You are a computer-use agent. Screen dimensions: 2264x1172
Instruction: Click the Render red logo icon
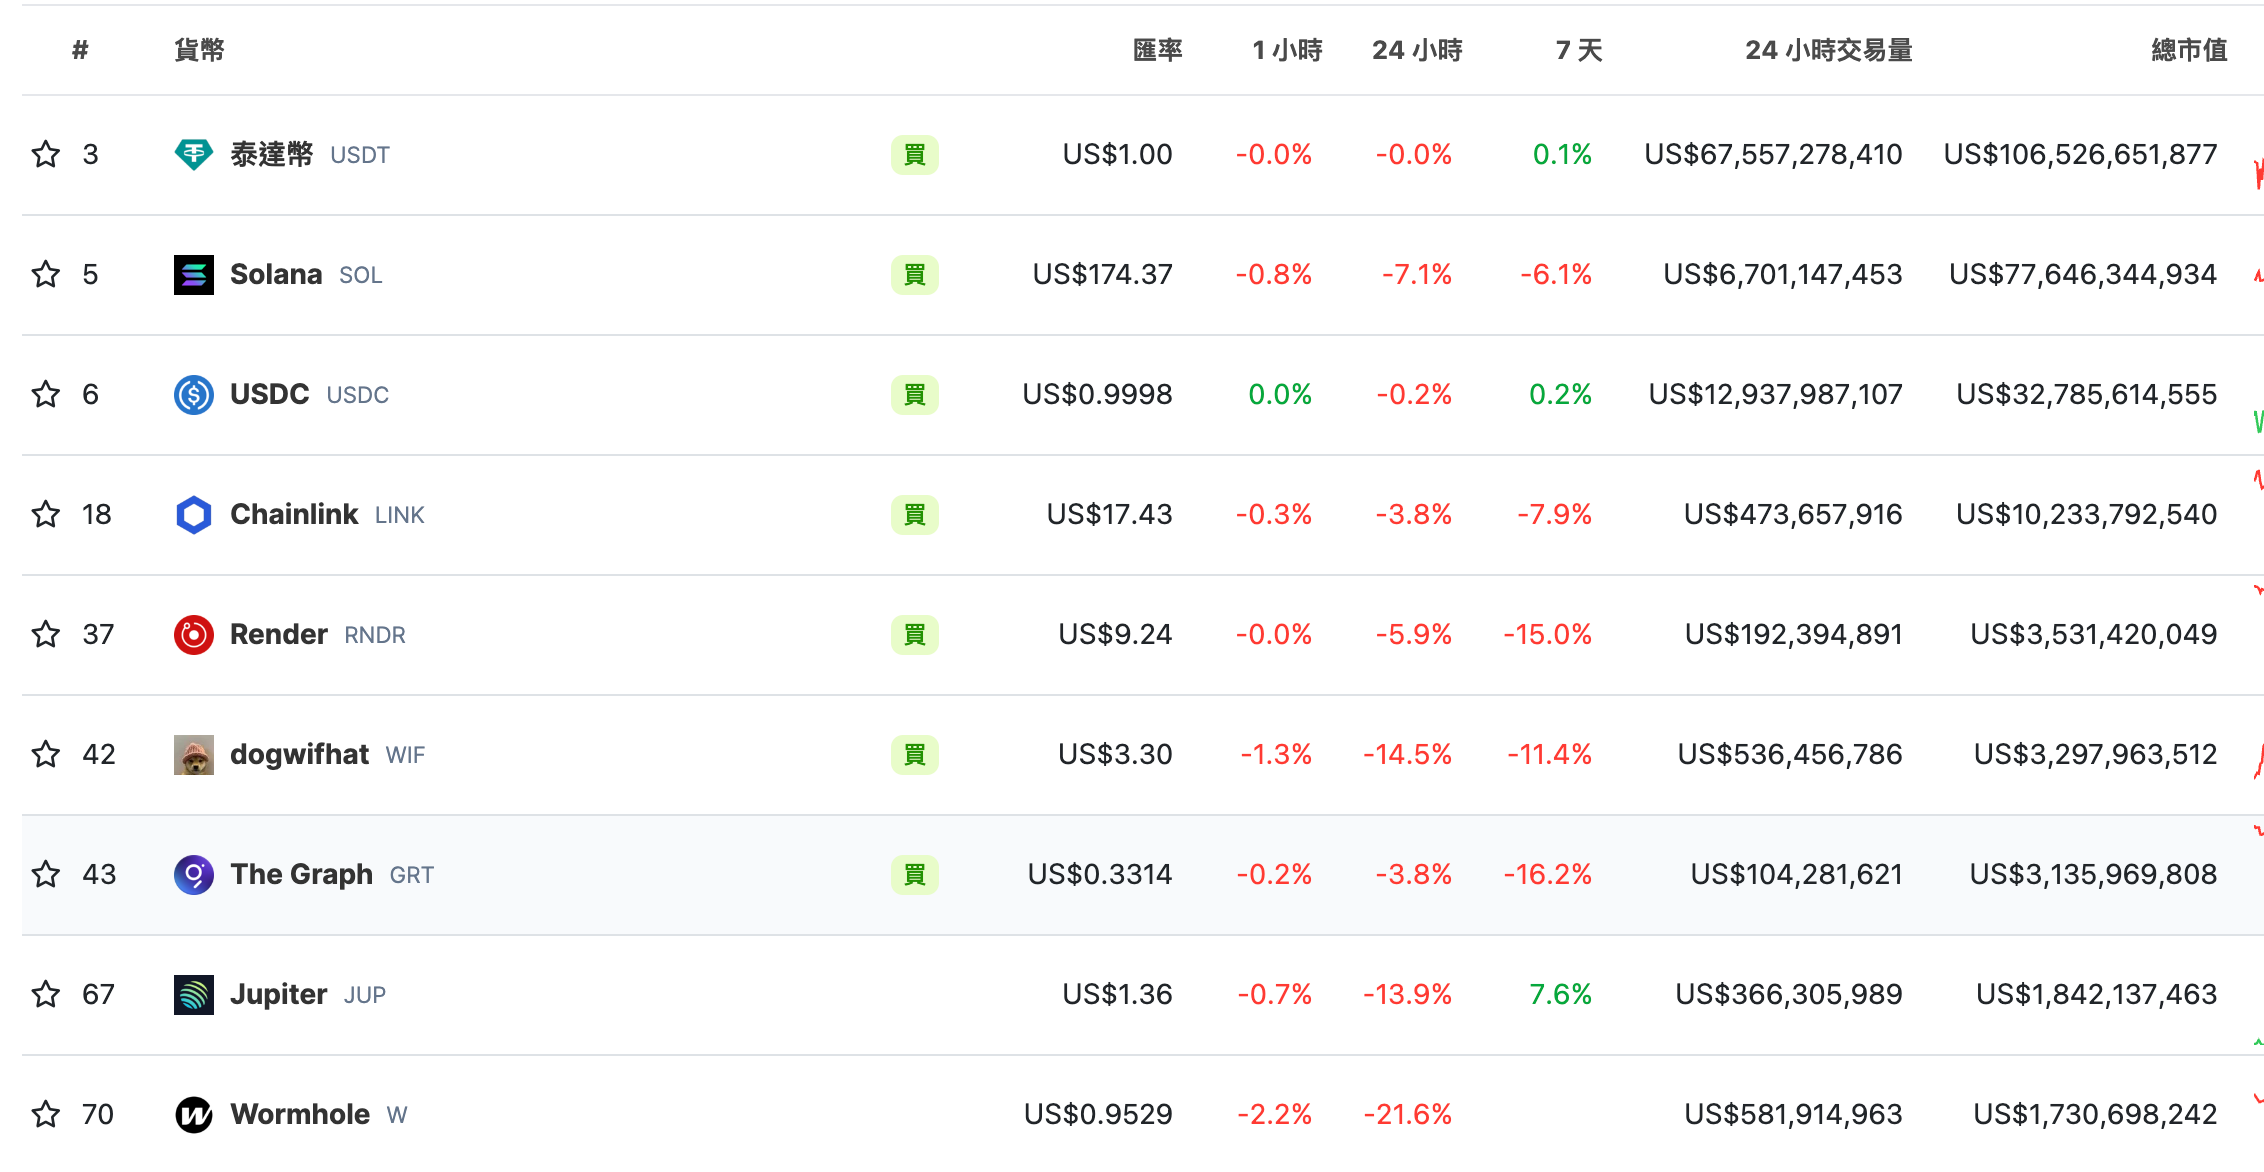pyautogui.click(x=193, y=634)
